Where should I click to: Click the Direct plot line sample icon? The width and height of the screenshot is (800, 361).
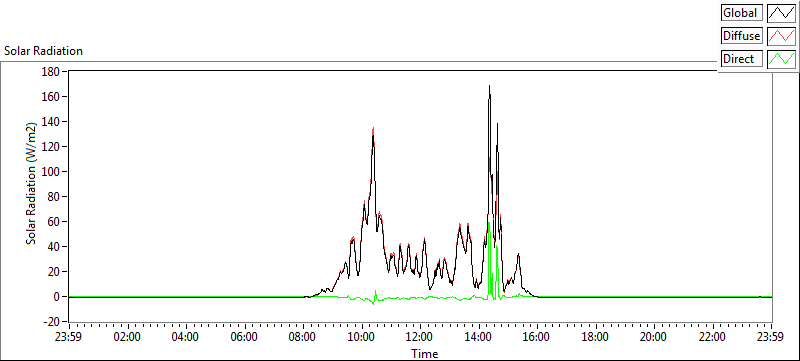pyautogui.click(x=782, y=59)
